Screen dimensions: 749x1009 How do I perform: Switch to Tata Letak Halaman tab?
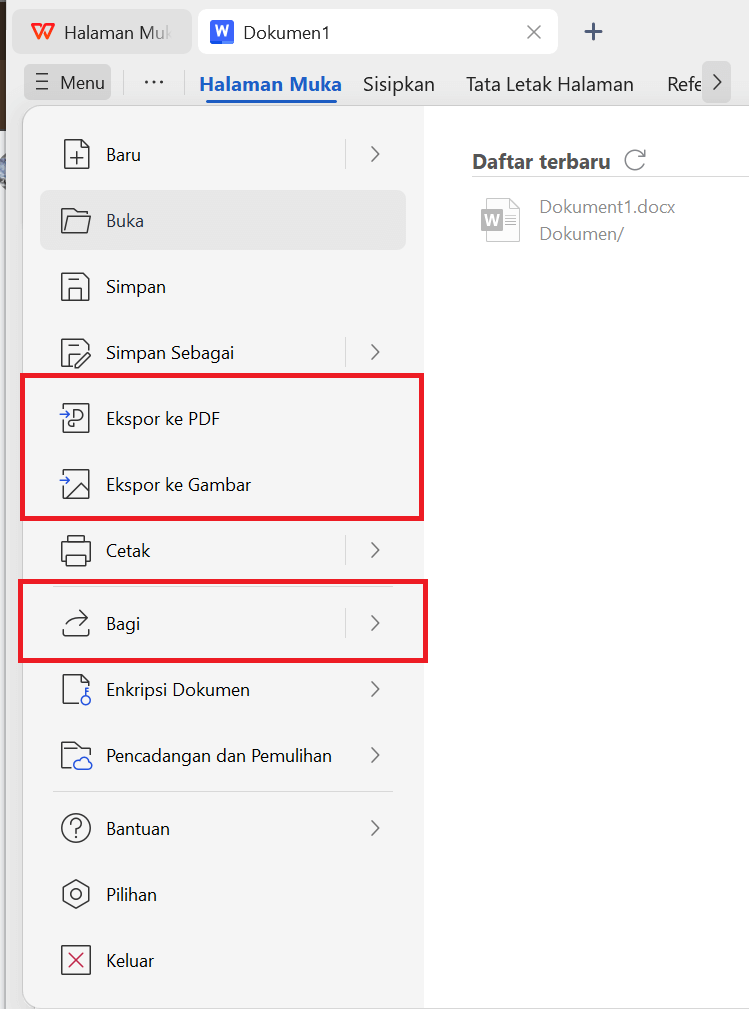(x=550, y=84)
